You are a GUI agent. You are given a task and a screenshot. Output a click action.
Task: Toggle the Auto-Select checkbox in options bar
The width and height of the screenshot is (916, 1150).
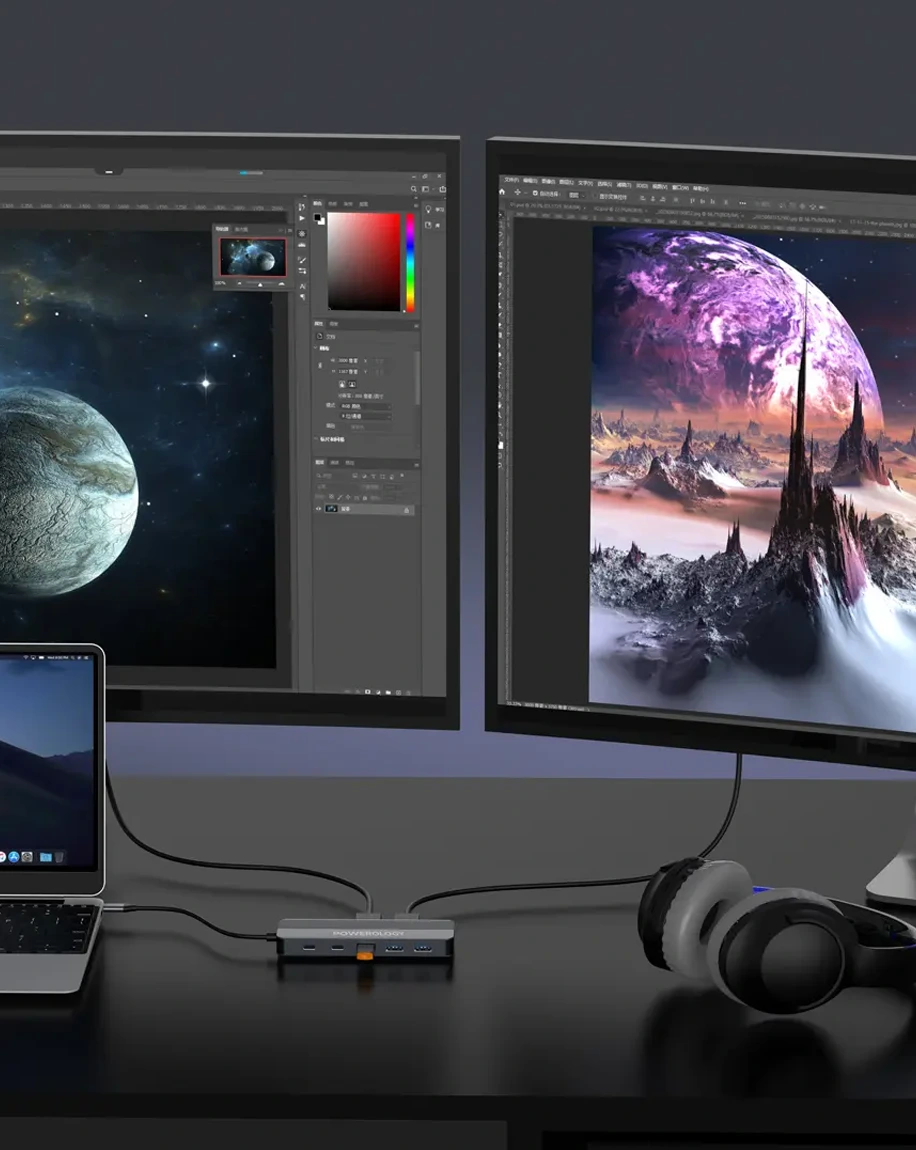535,194
